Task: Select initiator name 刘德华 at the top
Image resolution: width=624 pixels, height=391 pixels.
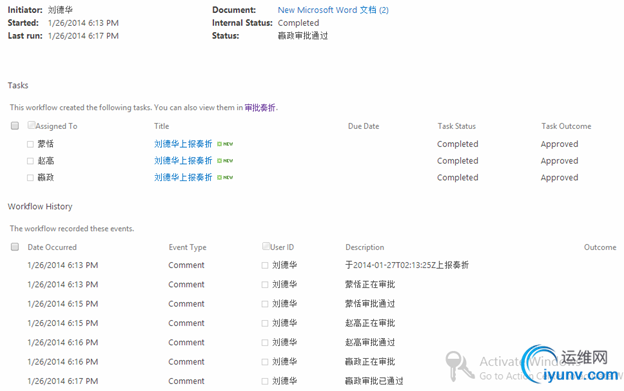Action: 60,10
